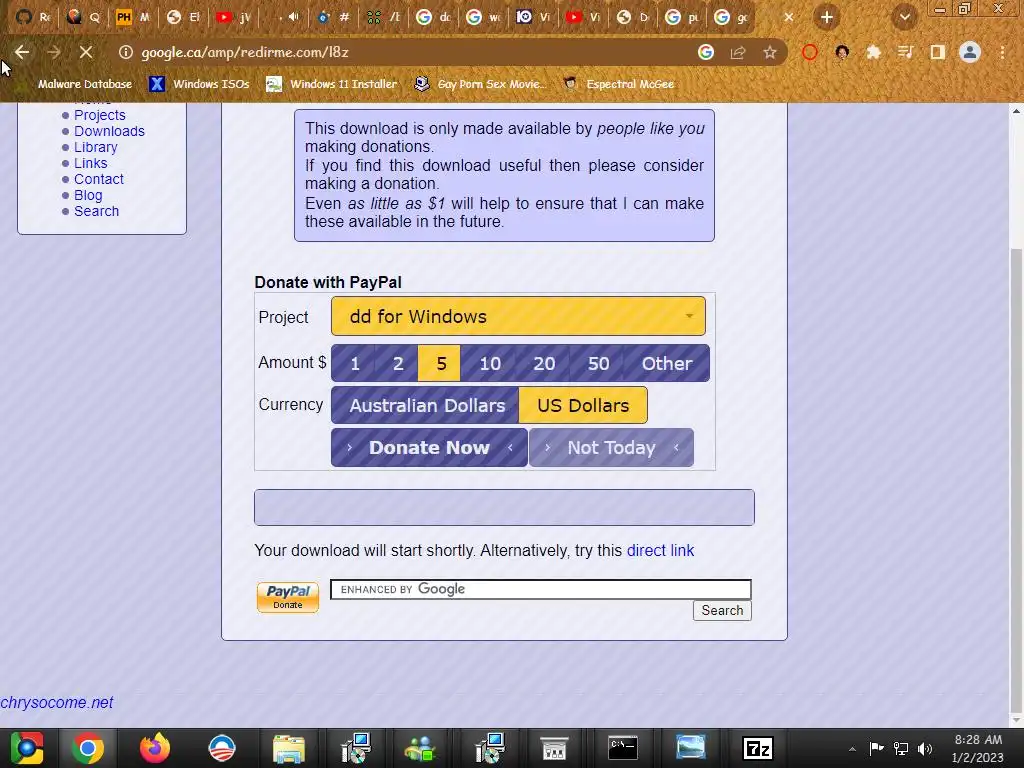Select donation amount 5
Screen dimensions: 1024x768
[x=440, y=363]
